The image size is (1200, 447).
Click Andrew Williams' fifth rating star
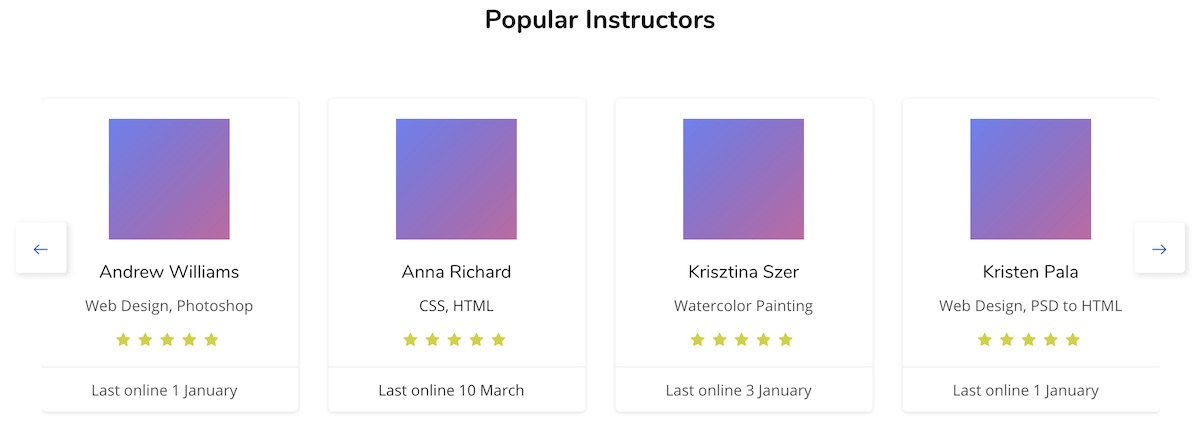click(x=211, y=340)
